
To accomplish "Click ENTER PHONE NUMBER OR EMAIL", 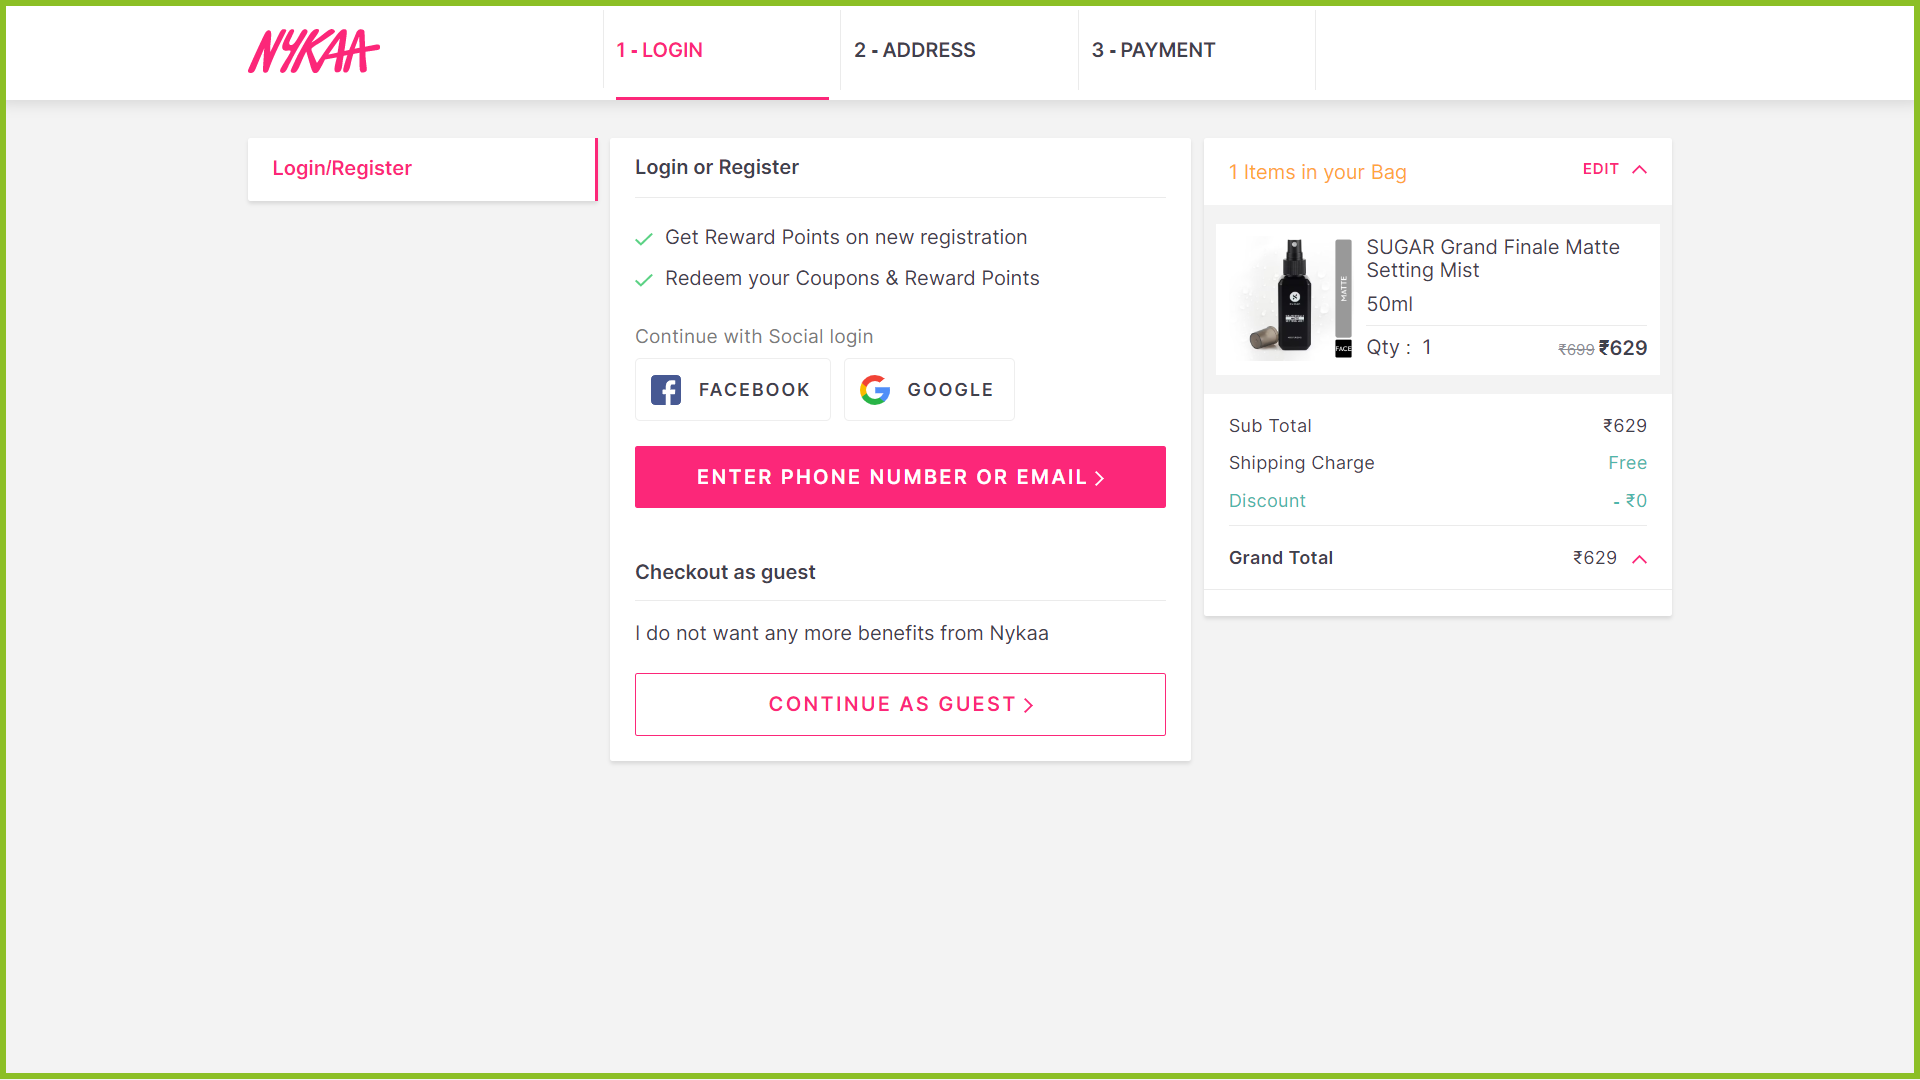I will pos(899,477).
